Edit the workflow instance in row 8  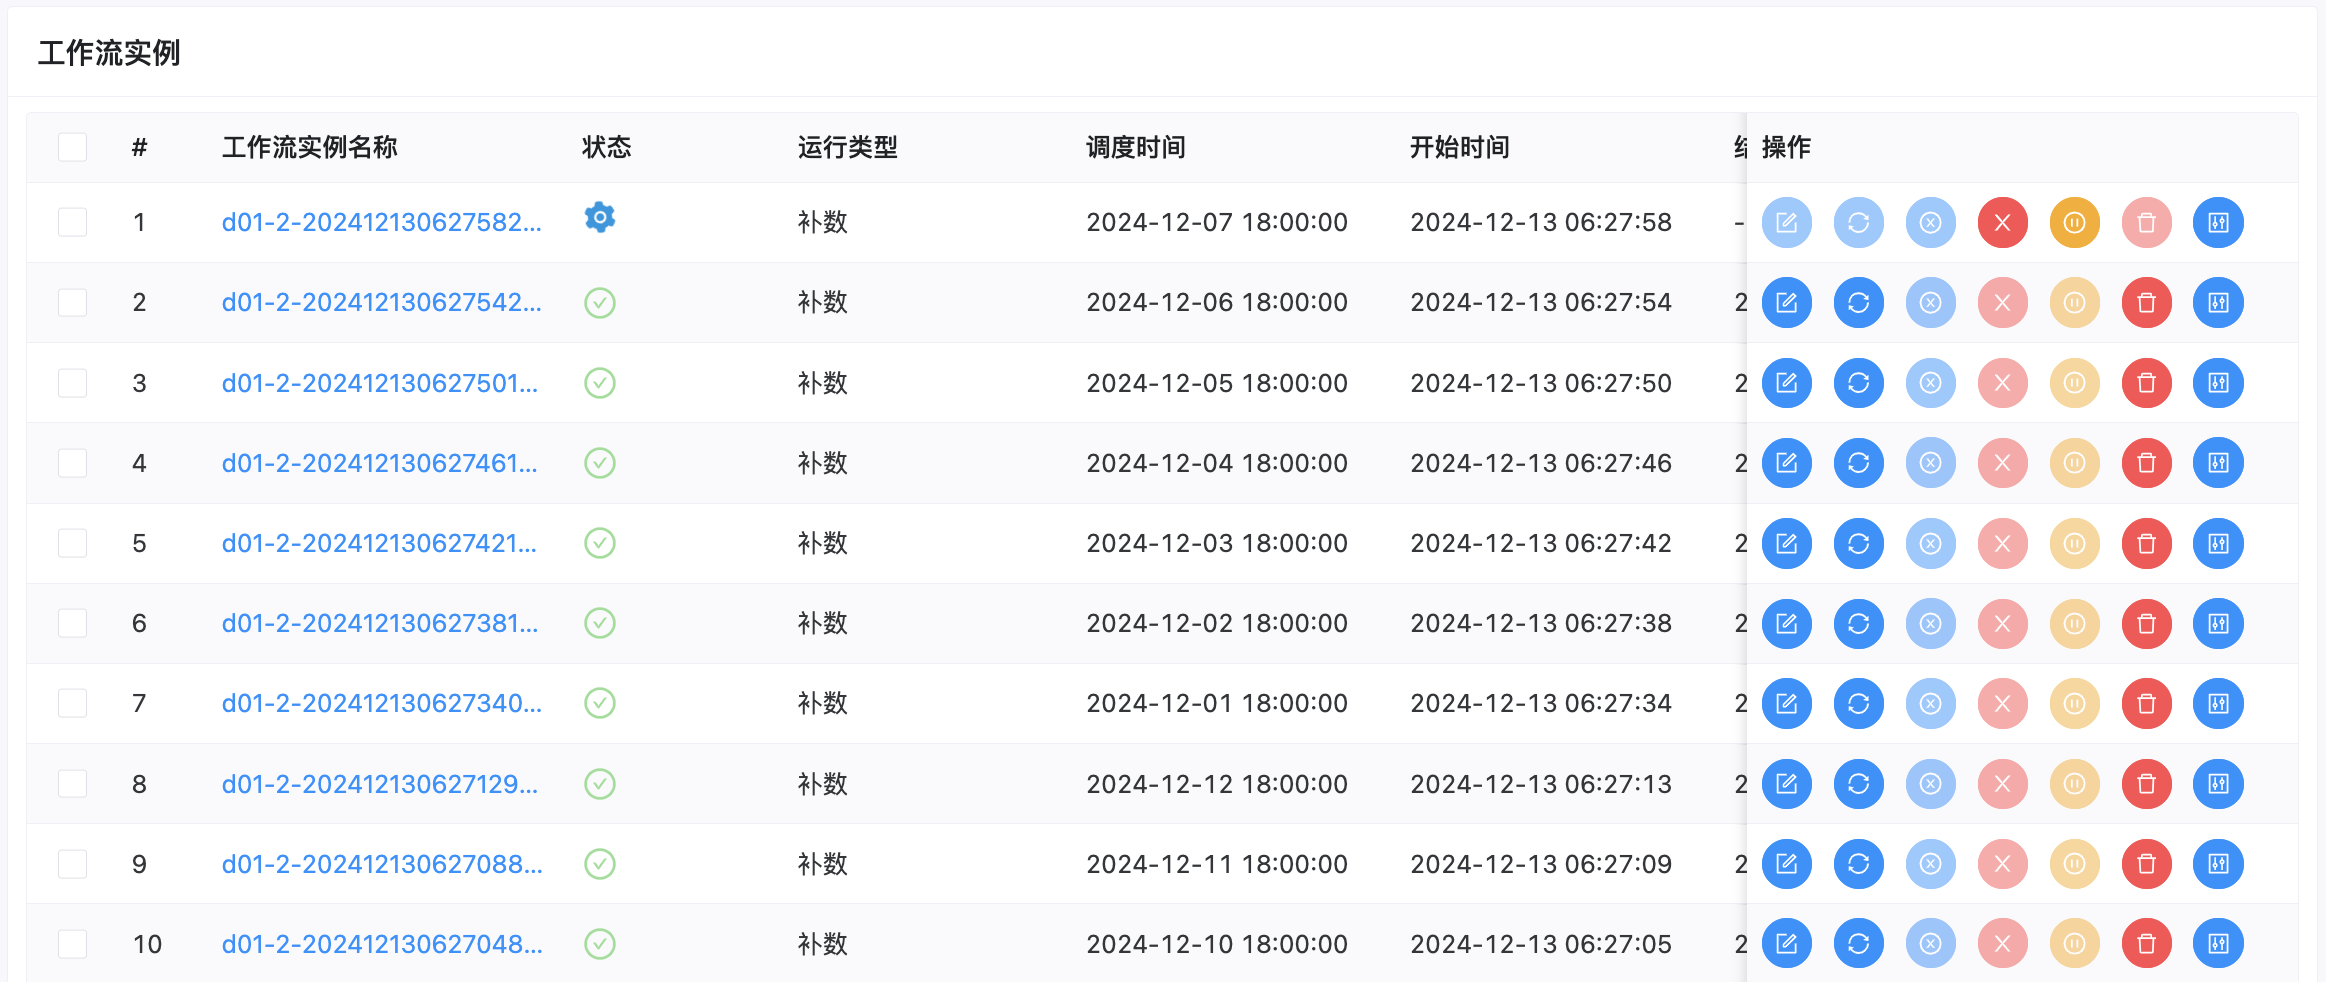1786,784
